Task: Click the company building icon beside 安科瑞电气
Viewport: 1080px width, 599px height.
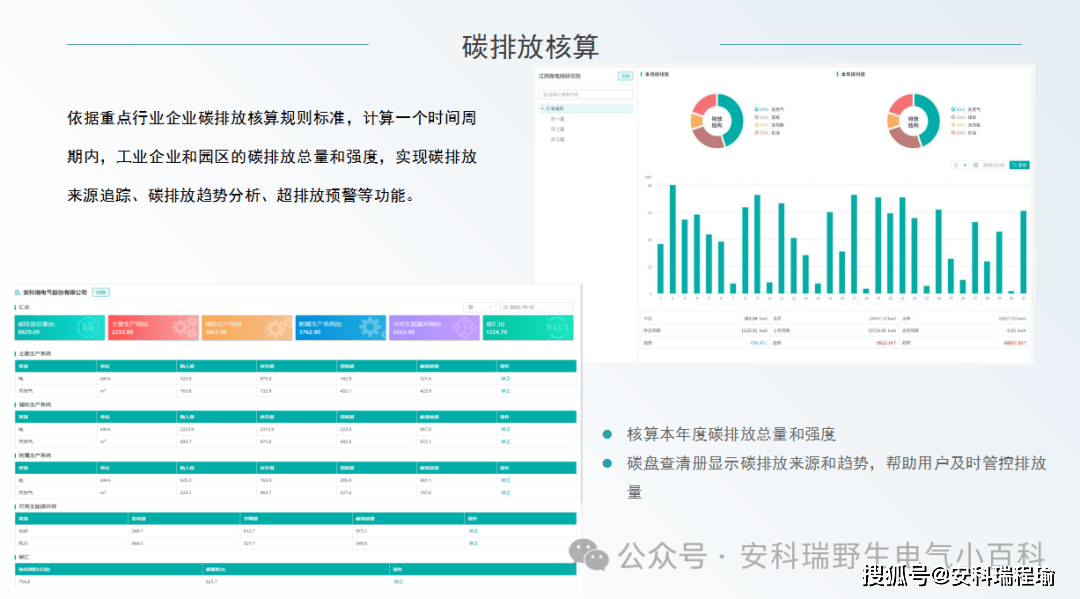Action: (18, 293)
